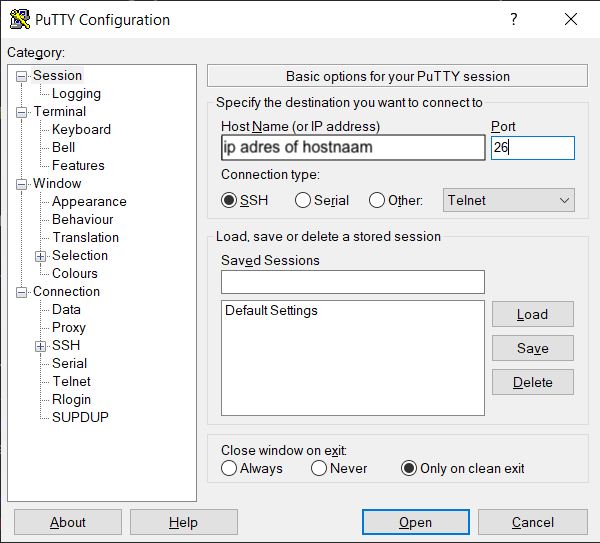Set close window to Never
The image size is (600, 543).
[x=319, y=468]
